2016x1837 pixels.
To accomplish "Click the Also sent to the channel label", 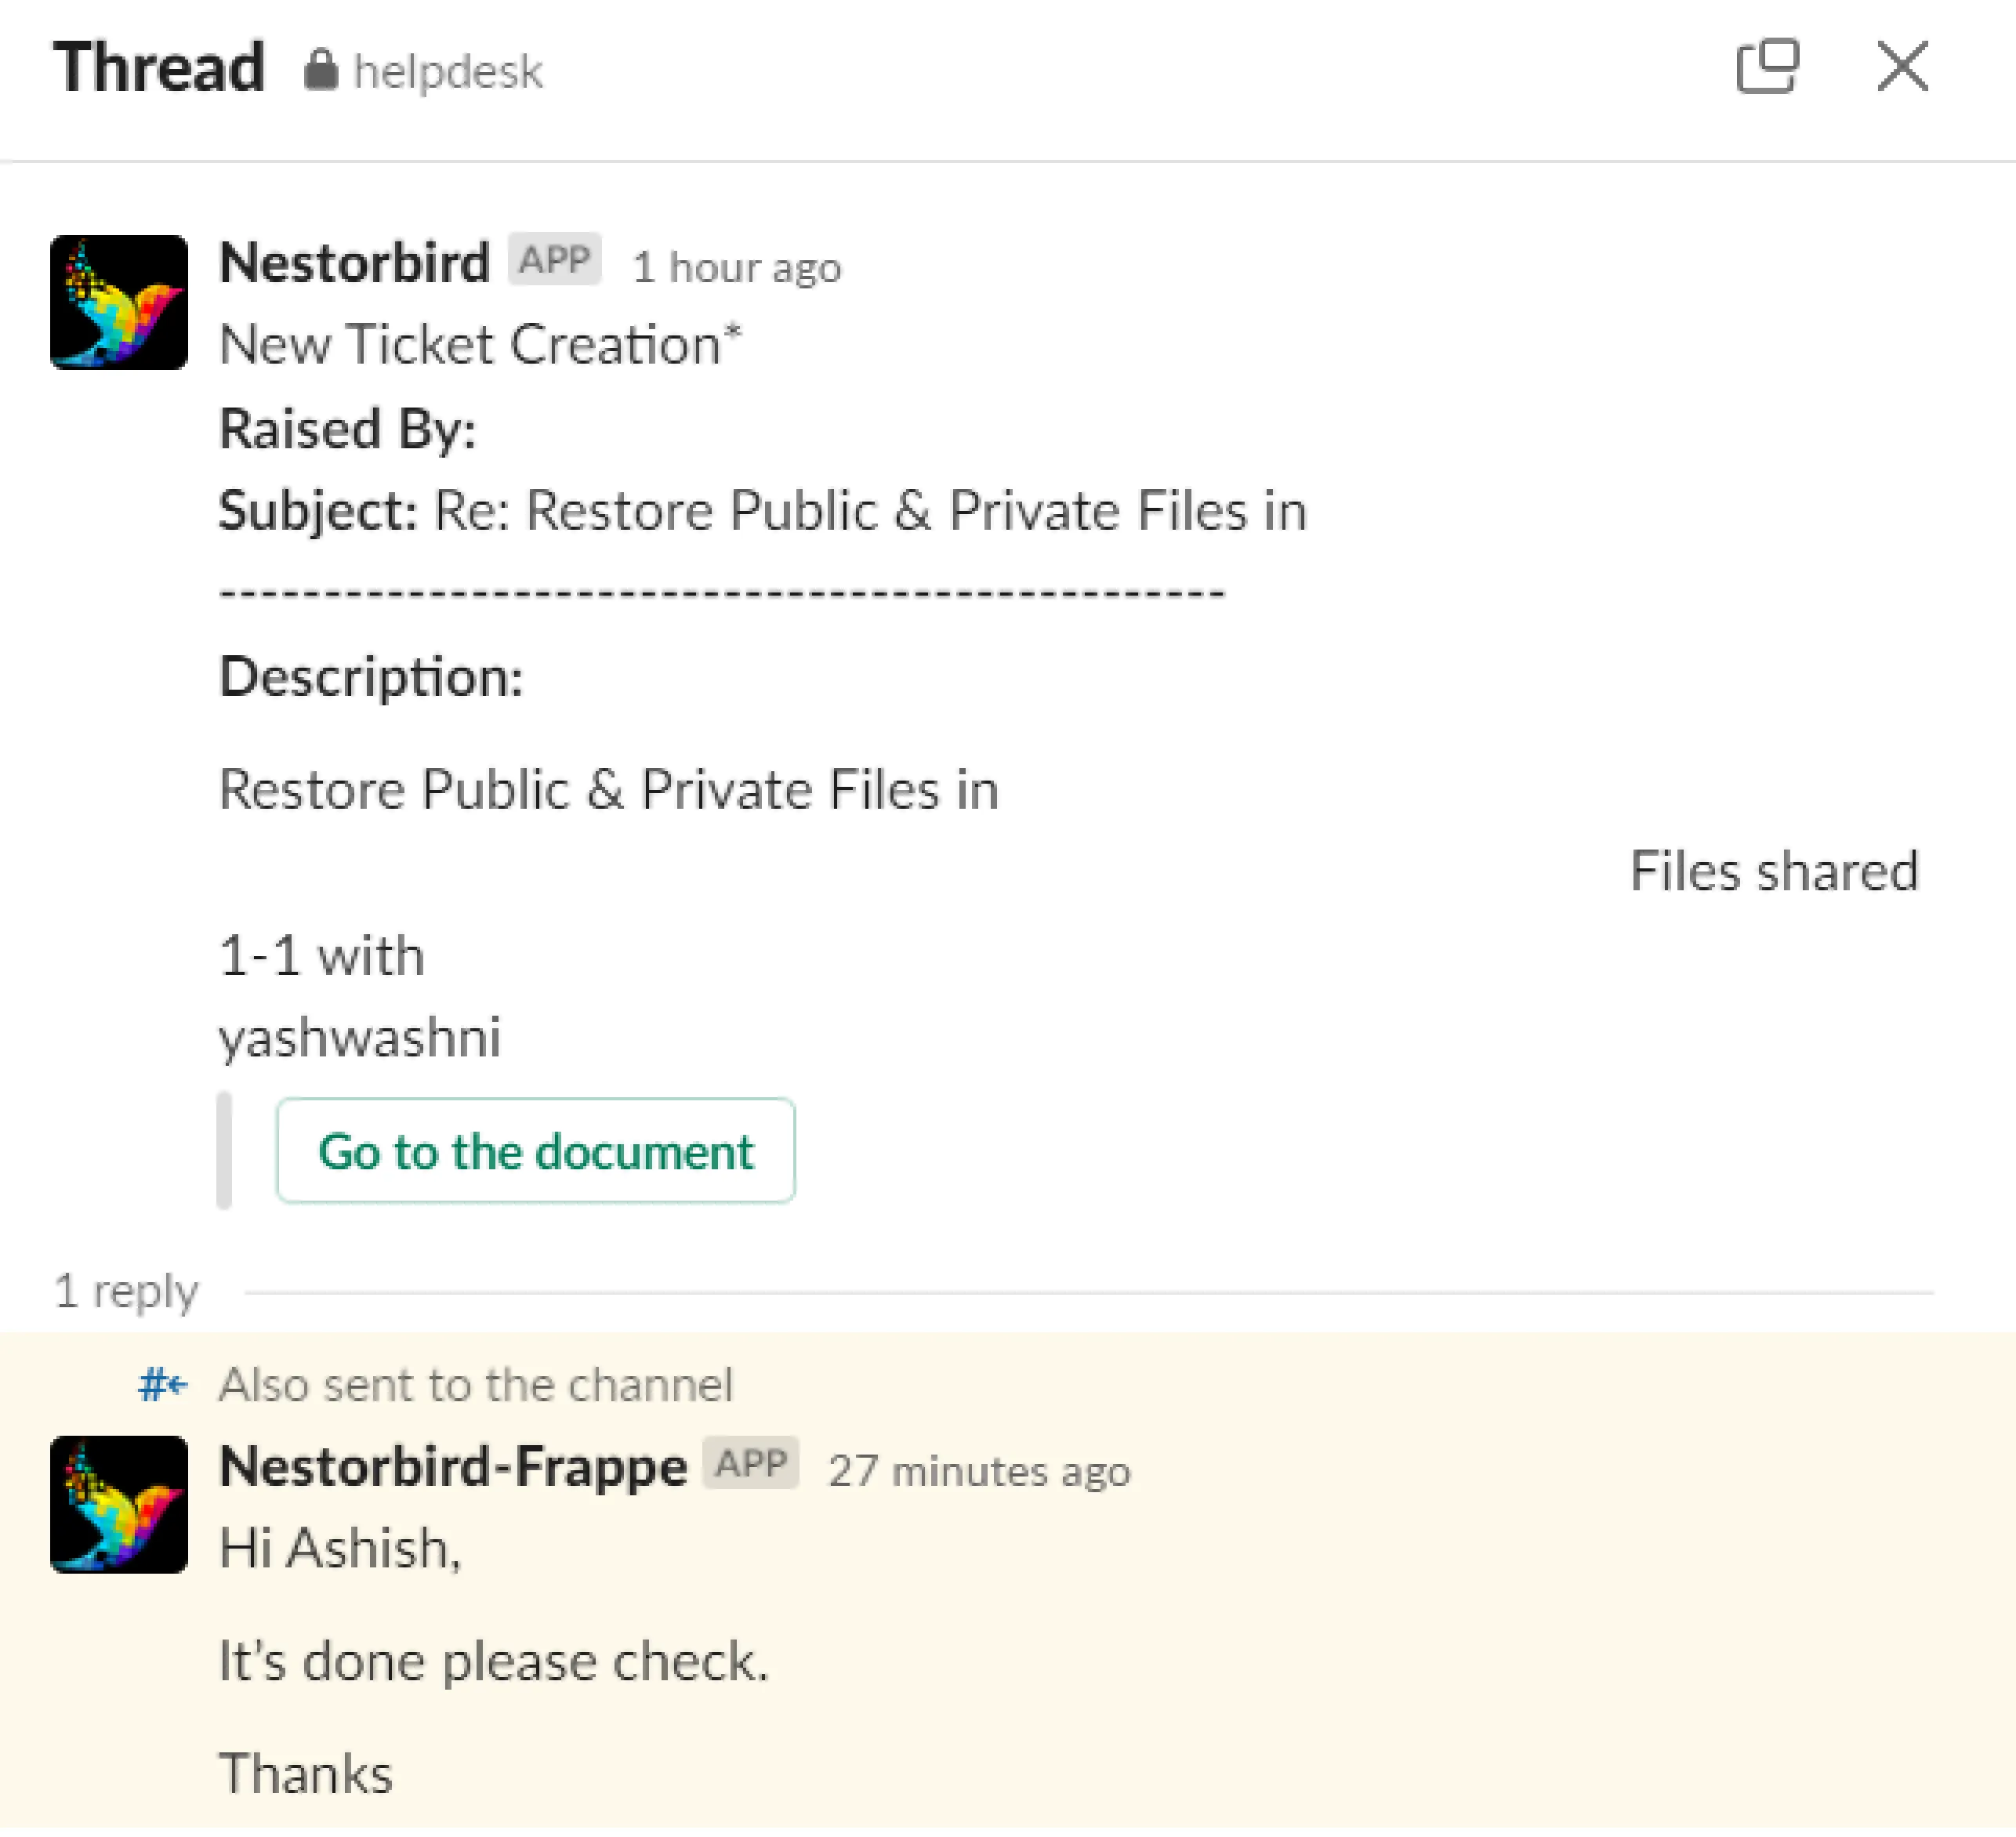I will (x=476, y=1385).
